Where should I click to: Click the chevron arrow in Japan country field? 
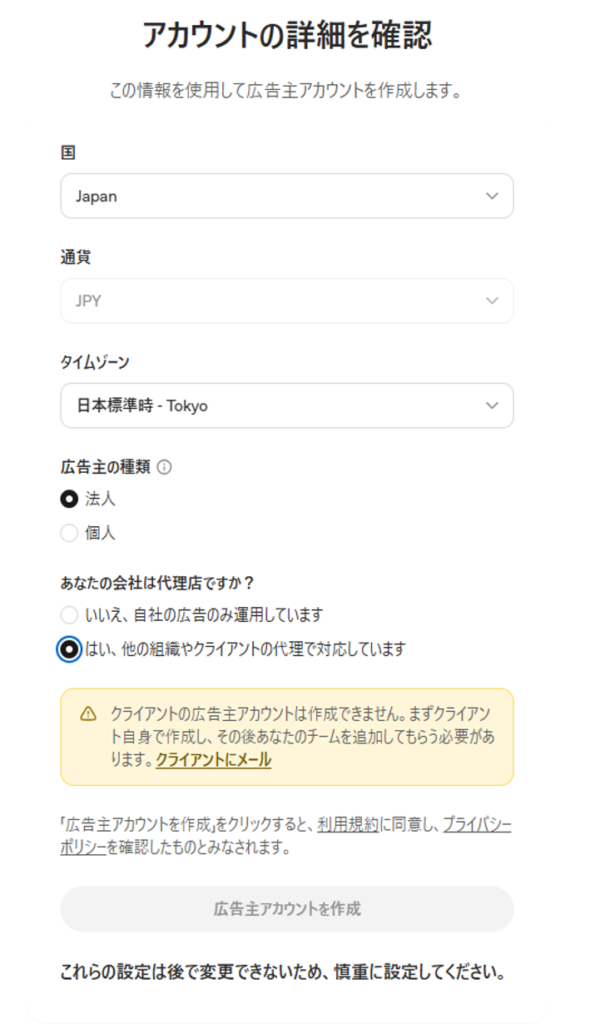pyautogui.click(x=492, y=196)
